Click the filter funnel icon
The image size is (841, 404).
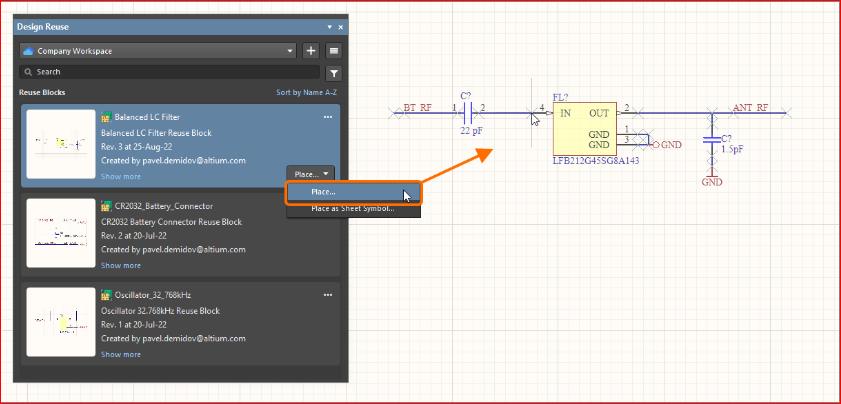tap(334, 73)
